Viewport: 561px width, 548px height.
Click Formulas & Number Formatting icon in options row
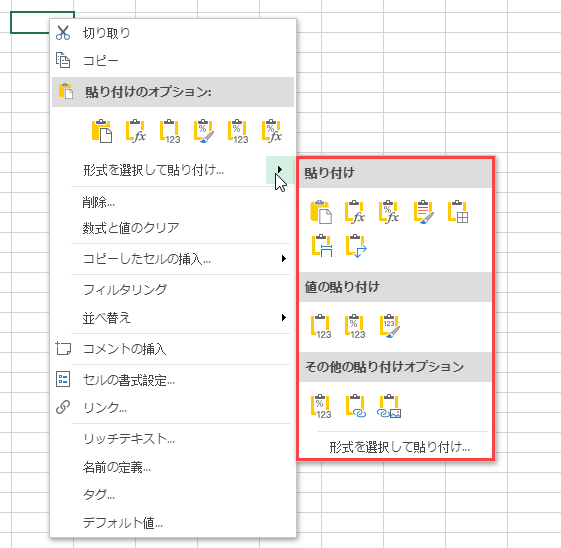[x=272, y=131]
